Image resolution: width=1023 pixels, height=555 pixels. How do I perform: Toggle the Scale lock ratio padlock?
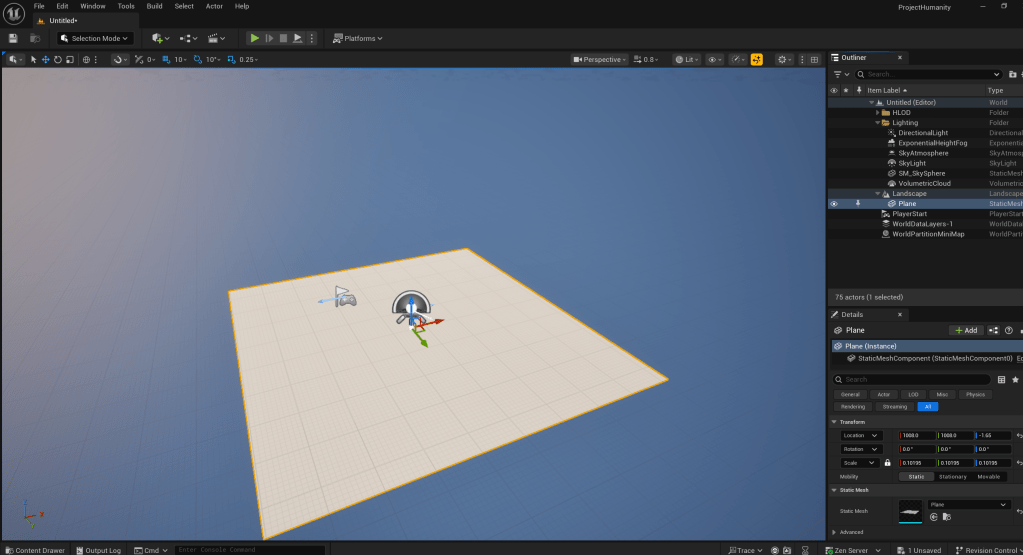click(887, 463)
